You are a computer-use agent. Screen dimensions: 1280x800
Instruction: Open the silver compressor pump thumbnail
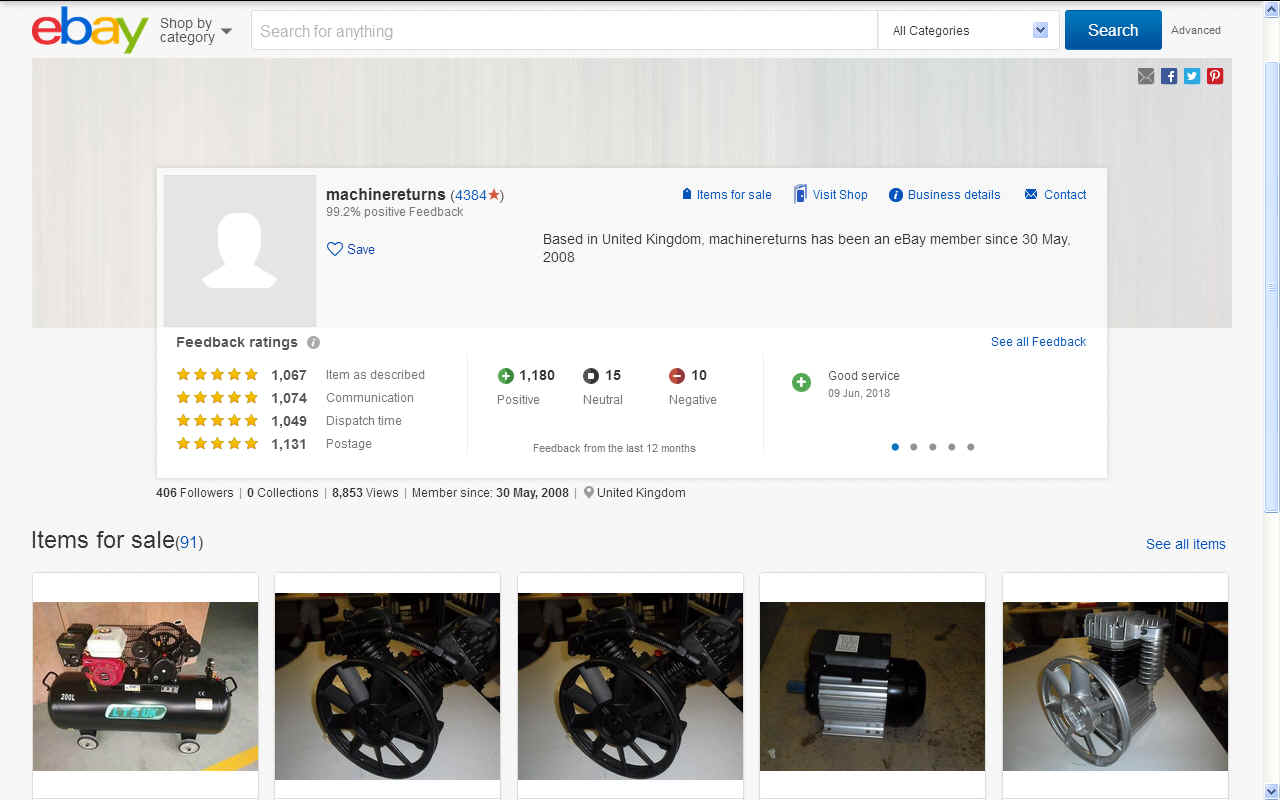click(x=1115, y=686)
